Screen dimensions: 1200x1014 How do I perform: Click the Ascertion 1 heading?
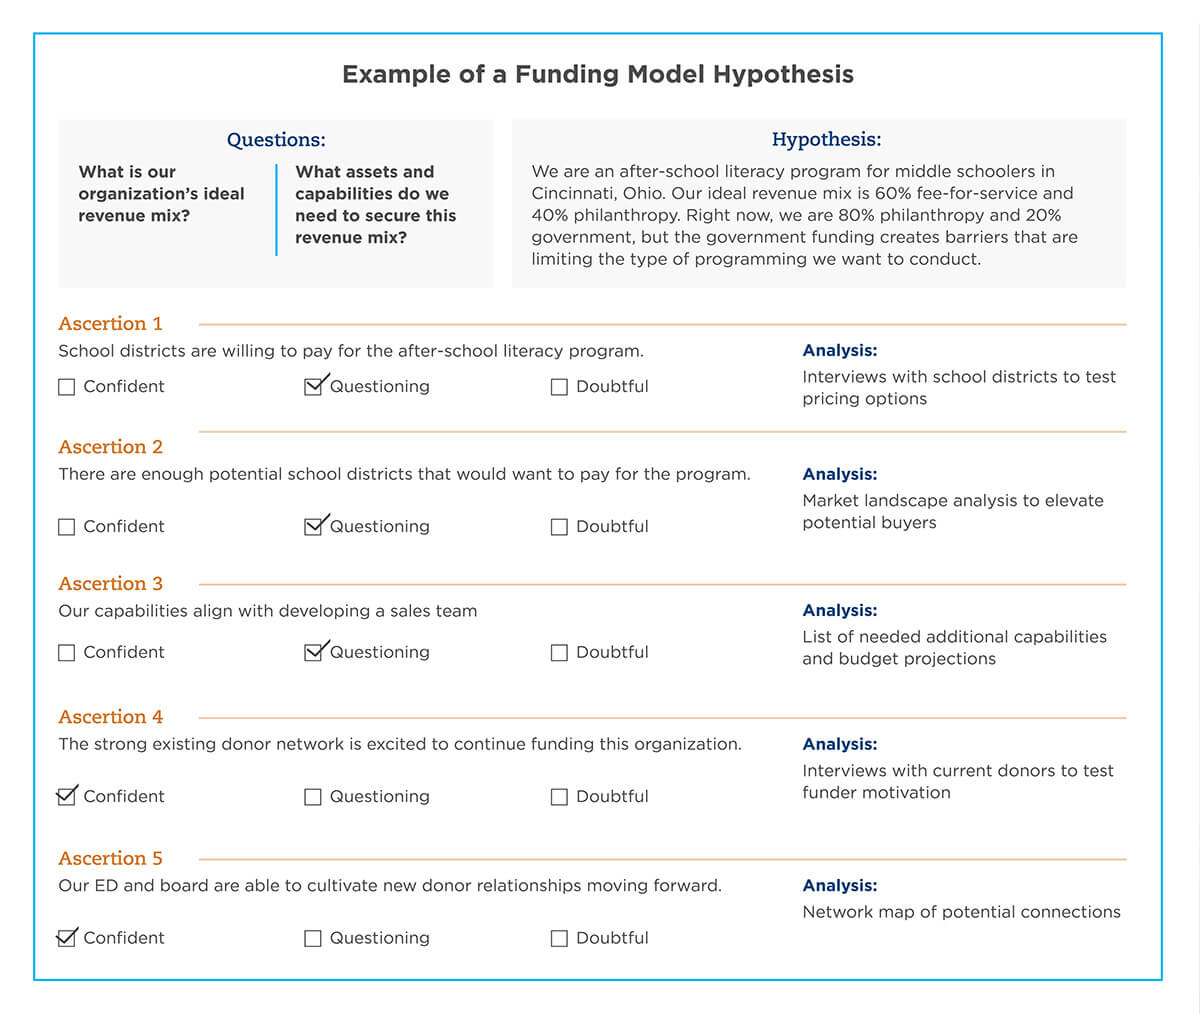pyautogui.click(x=110, y=324)
